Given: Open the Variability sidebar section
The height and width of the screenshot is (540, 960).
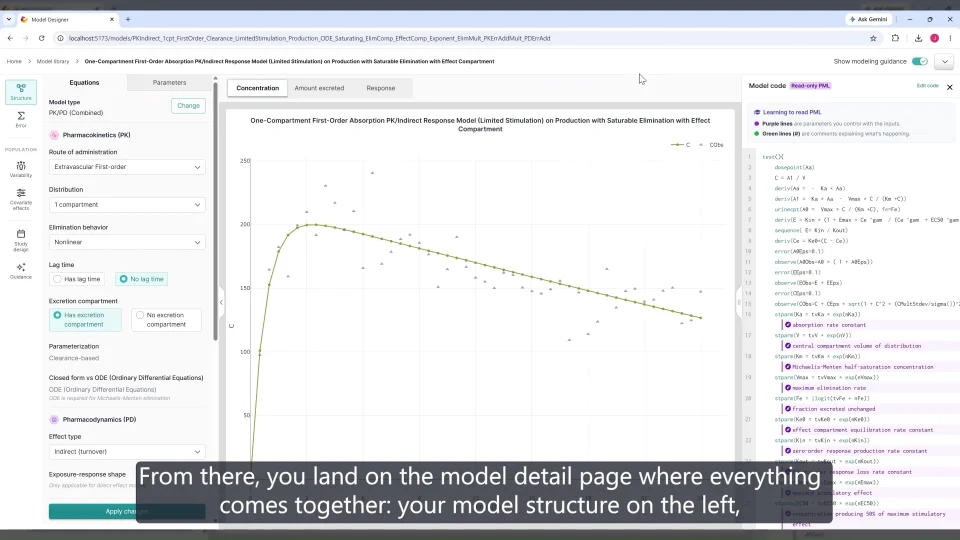Looking at the screenshot, I should [x=21, y=170].
